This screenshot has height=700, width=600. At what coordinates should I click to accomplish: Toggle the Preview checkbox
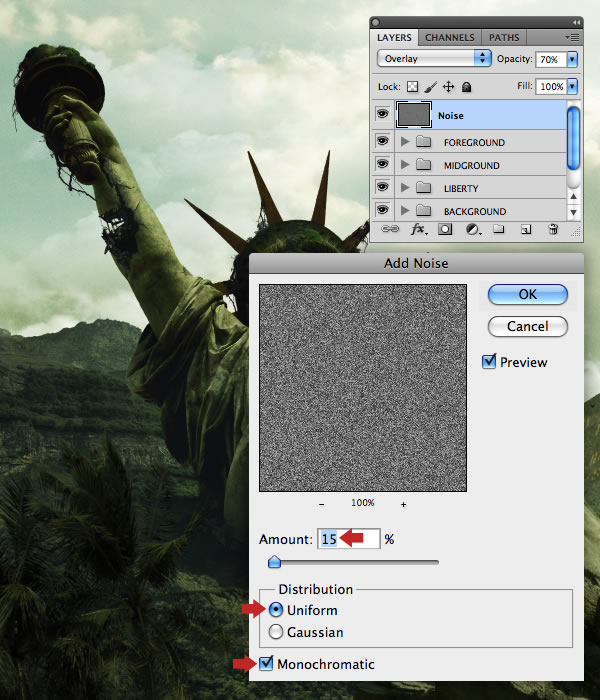pos(489,361)
